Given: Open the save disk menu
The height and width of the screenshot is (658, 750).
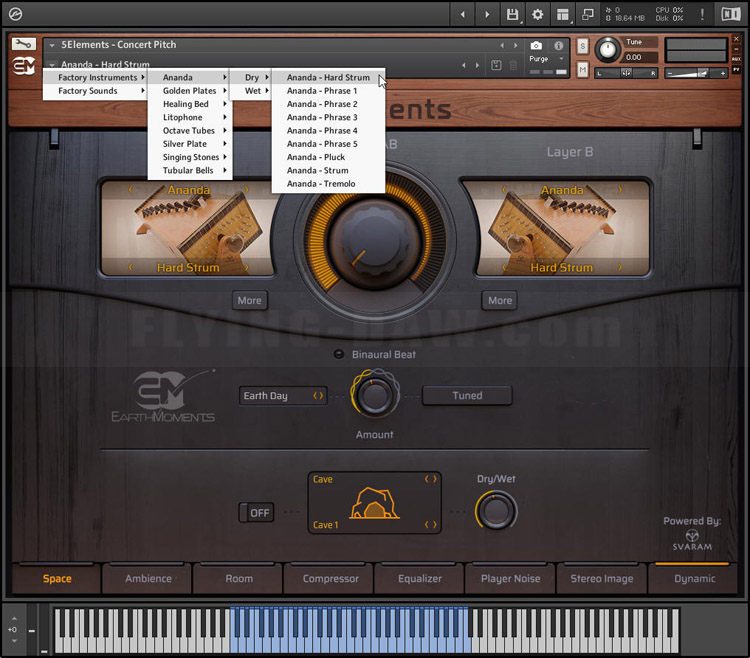Looking at the screenshot, I should [512, 14].
